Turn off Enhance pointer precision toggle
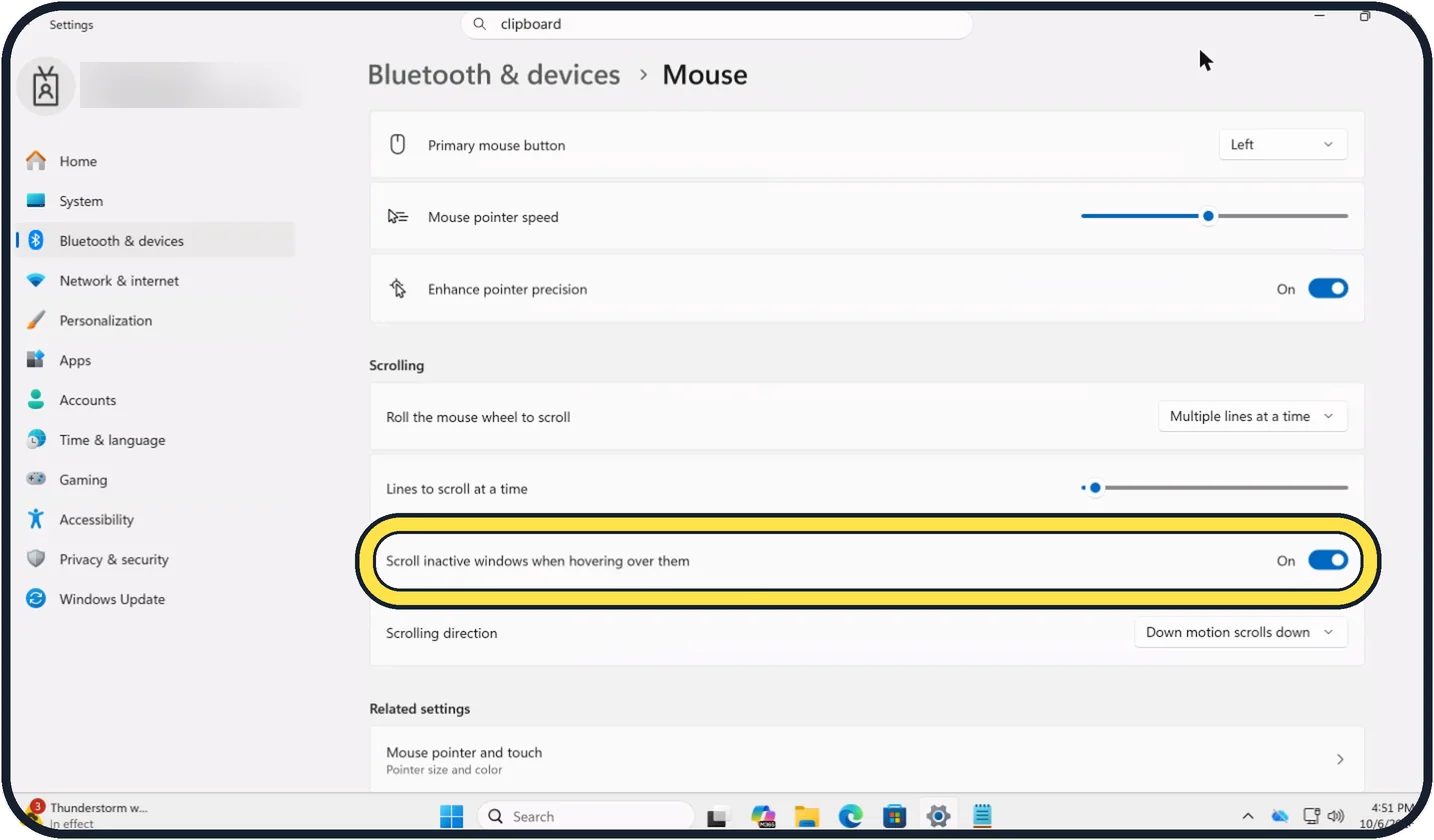1434x840 pixels. 1328,289
